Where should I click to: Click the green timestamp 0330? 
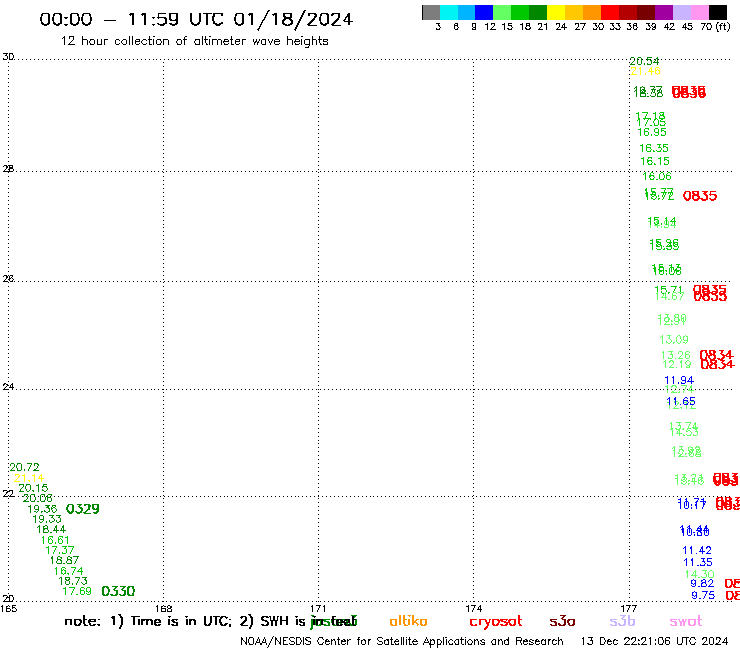[x=118, y=591]
